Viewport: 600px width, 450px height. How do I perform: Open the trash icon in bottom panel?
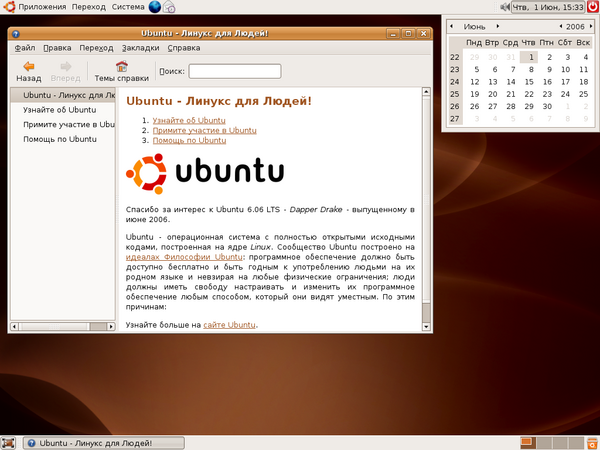[x=591, y=442]
